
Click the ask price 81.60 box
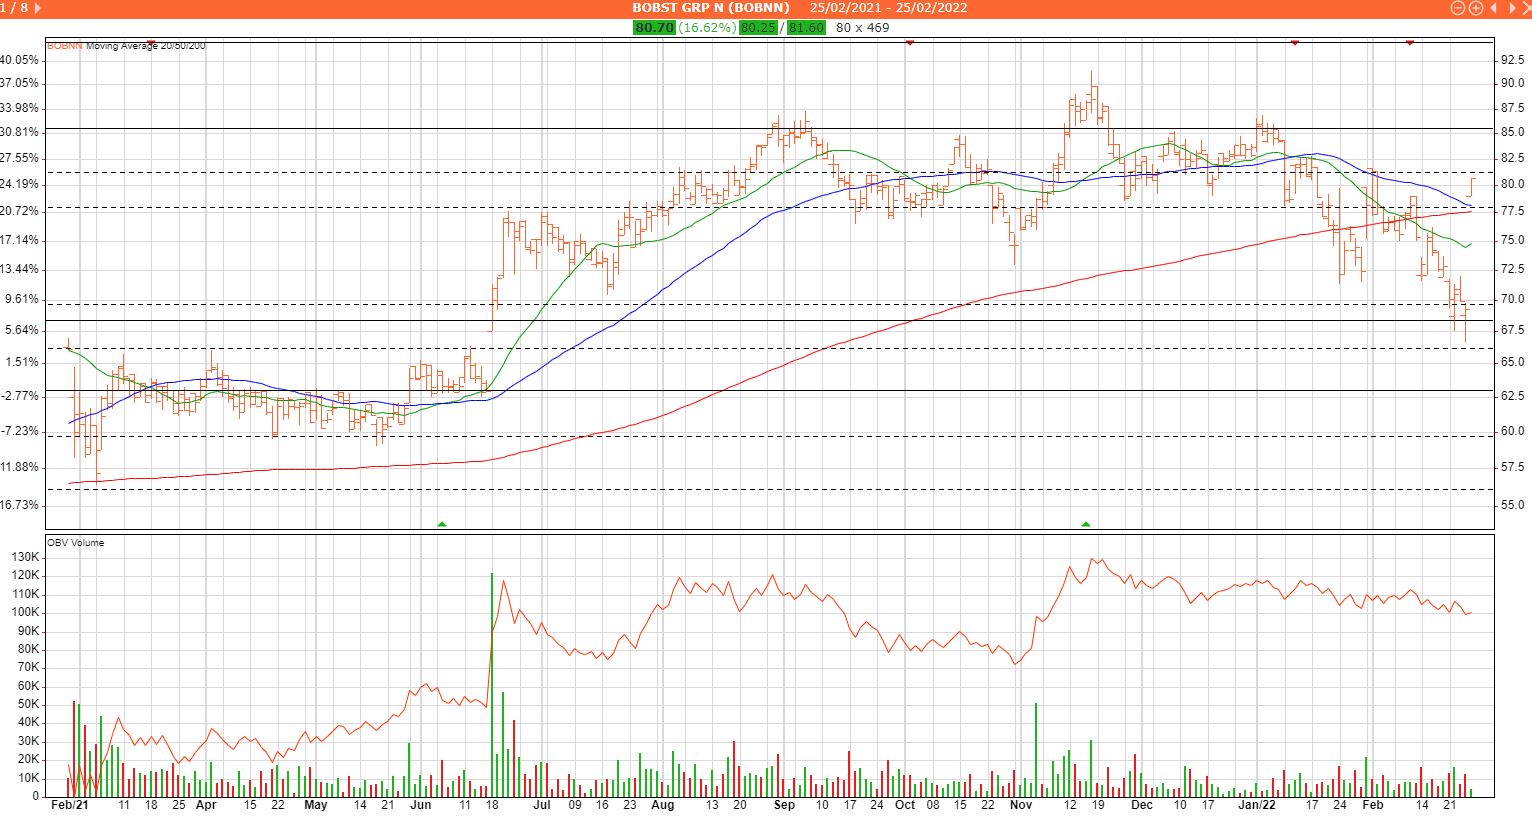point(806,28)
